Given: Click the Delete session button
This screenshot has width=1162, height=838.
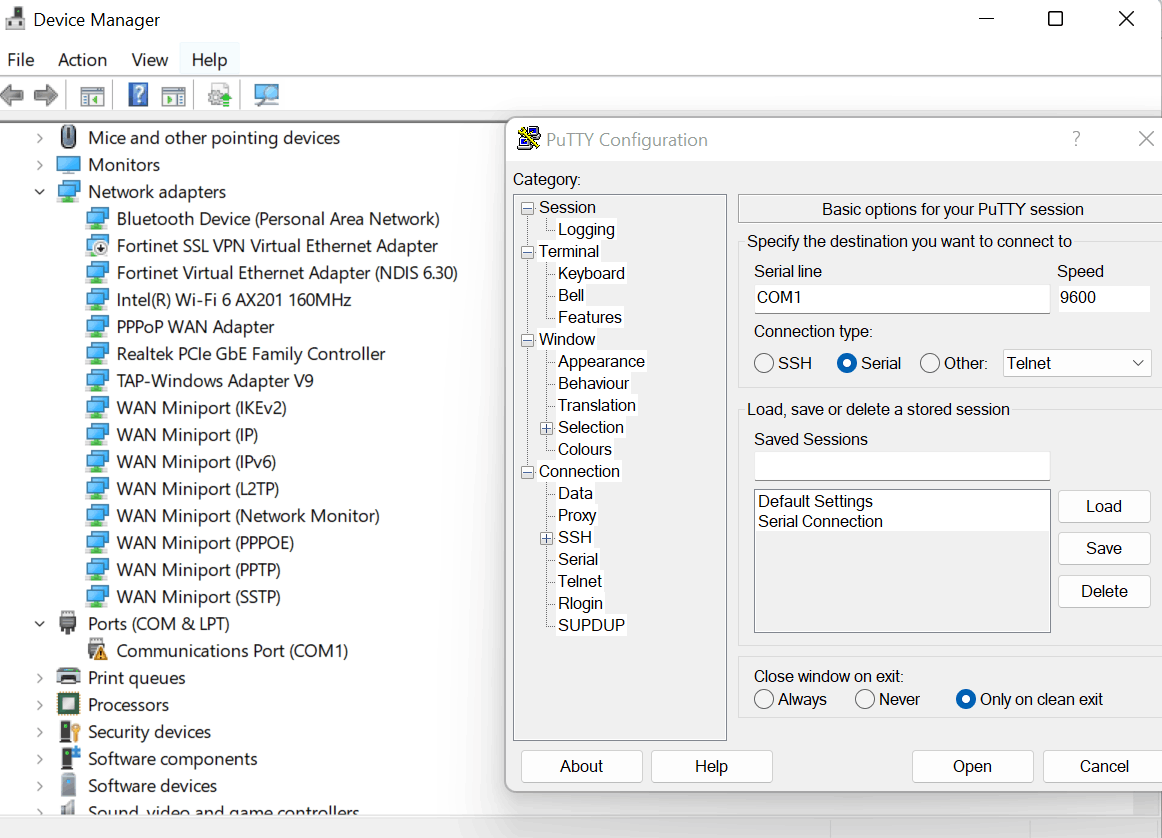Looking at the screenshot, I should pos(1103,591).
